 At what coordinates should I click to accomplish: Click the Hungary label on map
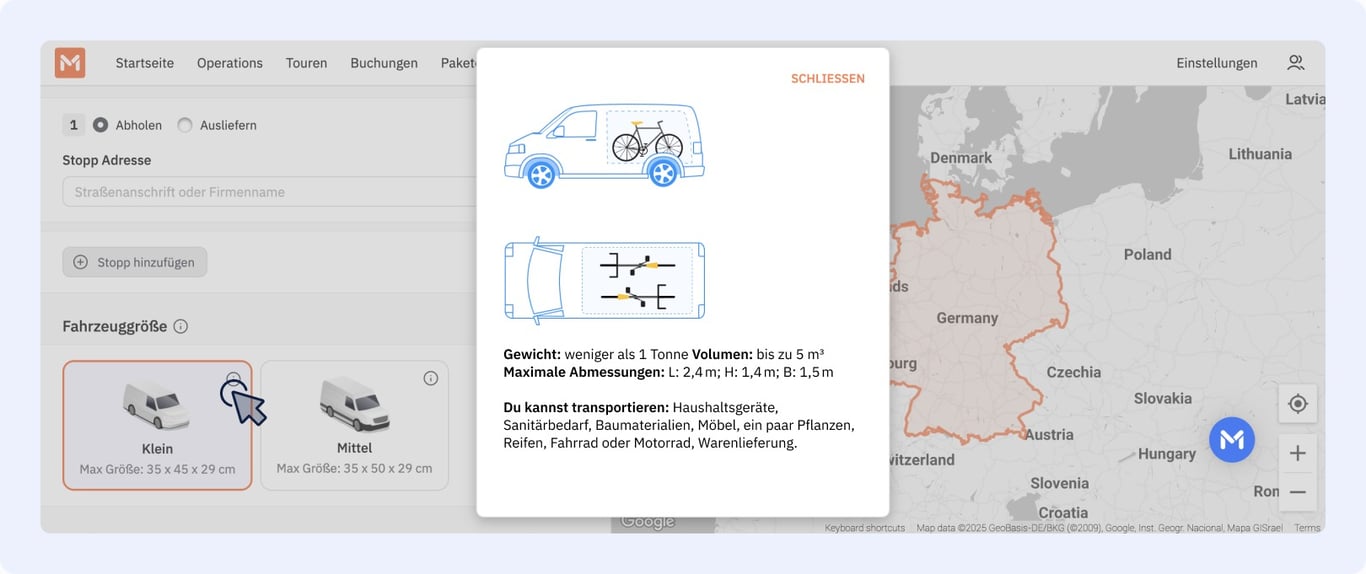[1167, 454]
